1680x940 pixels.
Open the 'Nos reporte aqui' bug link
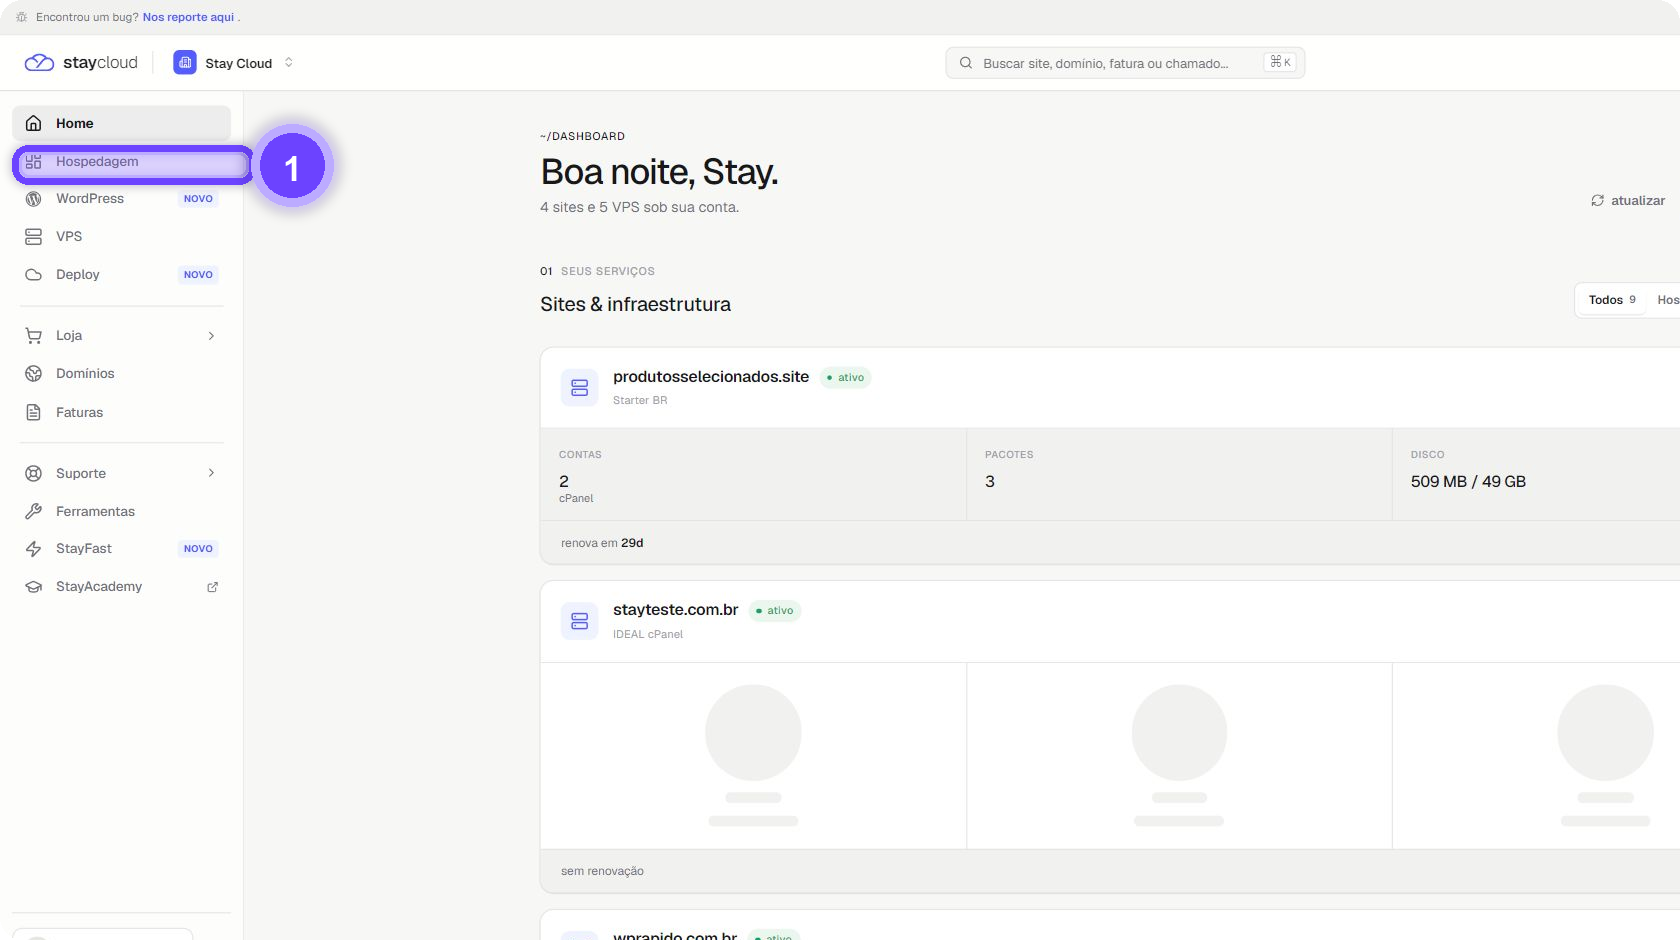coord(188,17)
